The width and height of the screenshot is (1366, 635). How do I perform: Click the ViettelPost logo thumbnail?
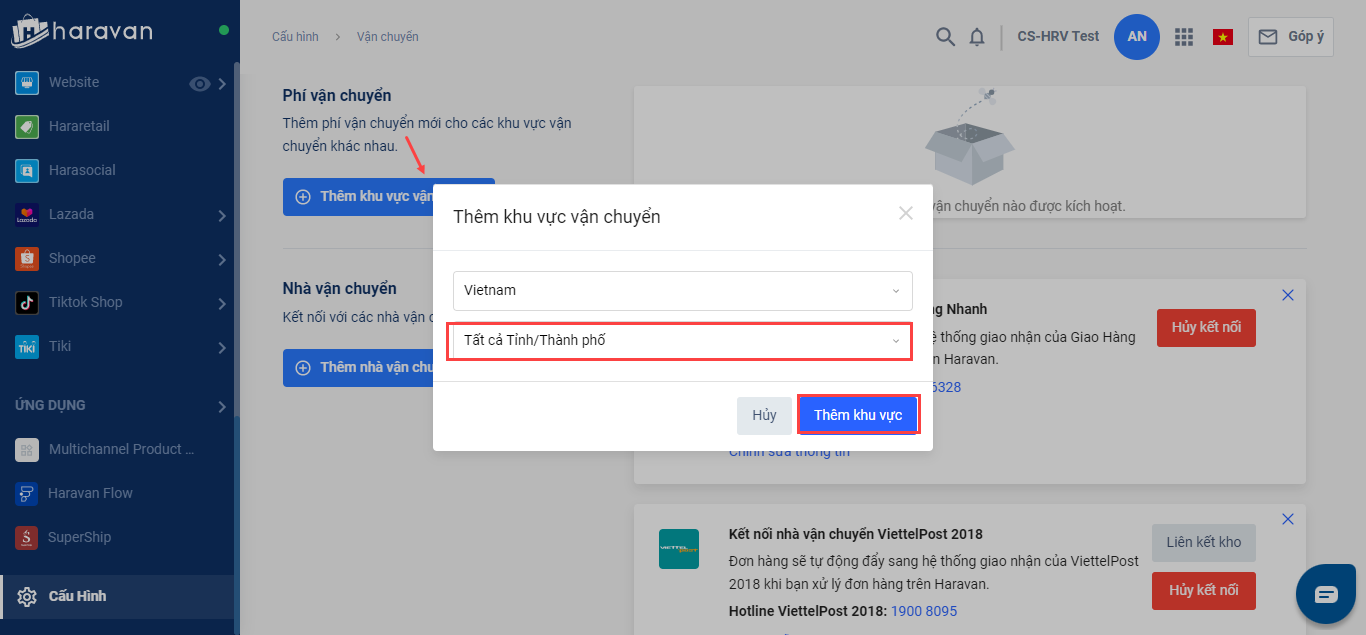[679, 549]
